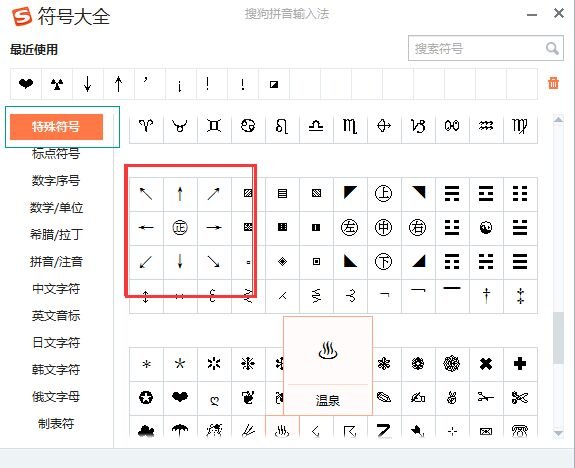Insert the circled 右 symbol
The width and height of the screenshot is (575, 468).
418,227
